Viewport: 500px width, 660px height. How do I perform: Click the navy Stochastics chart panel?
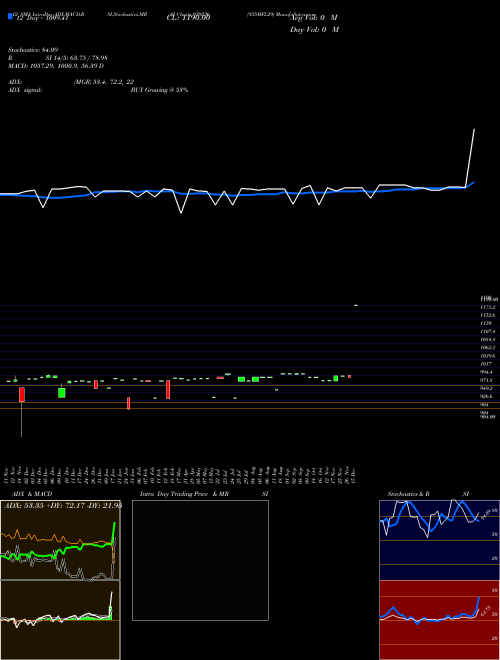[x=439, y=540]
